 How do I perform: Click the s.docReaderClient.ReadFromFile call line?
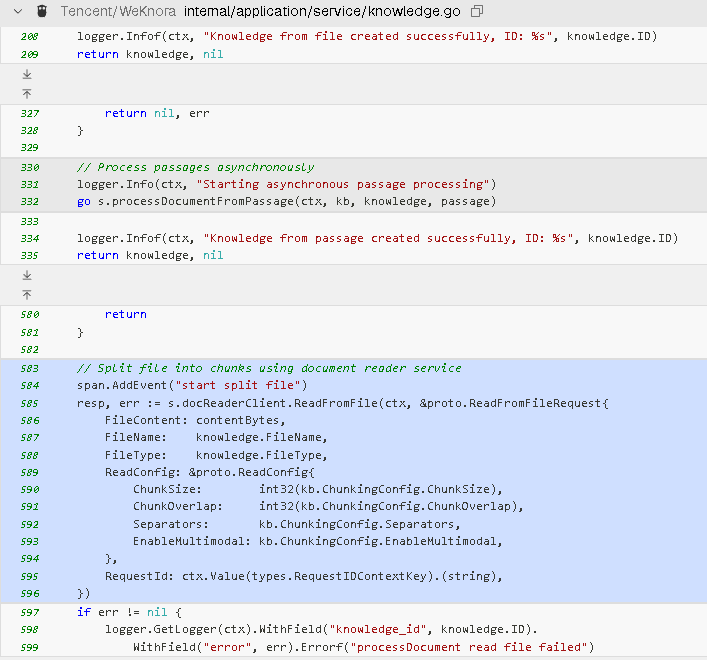click(x=343, y=403)
